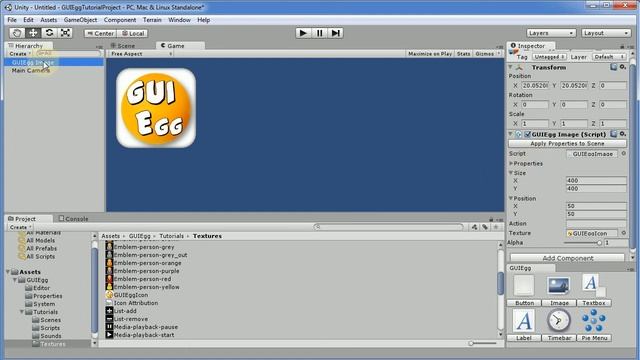640x360 pixels.
Task: Open the Tag Untagged dropdown
Action: point(549,57)
